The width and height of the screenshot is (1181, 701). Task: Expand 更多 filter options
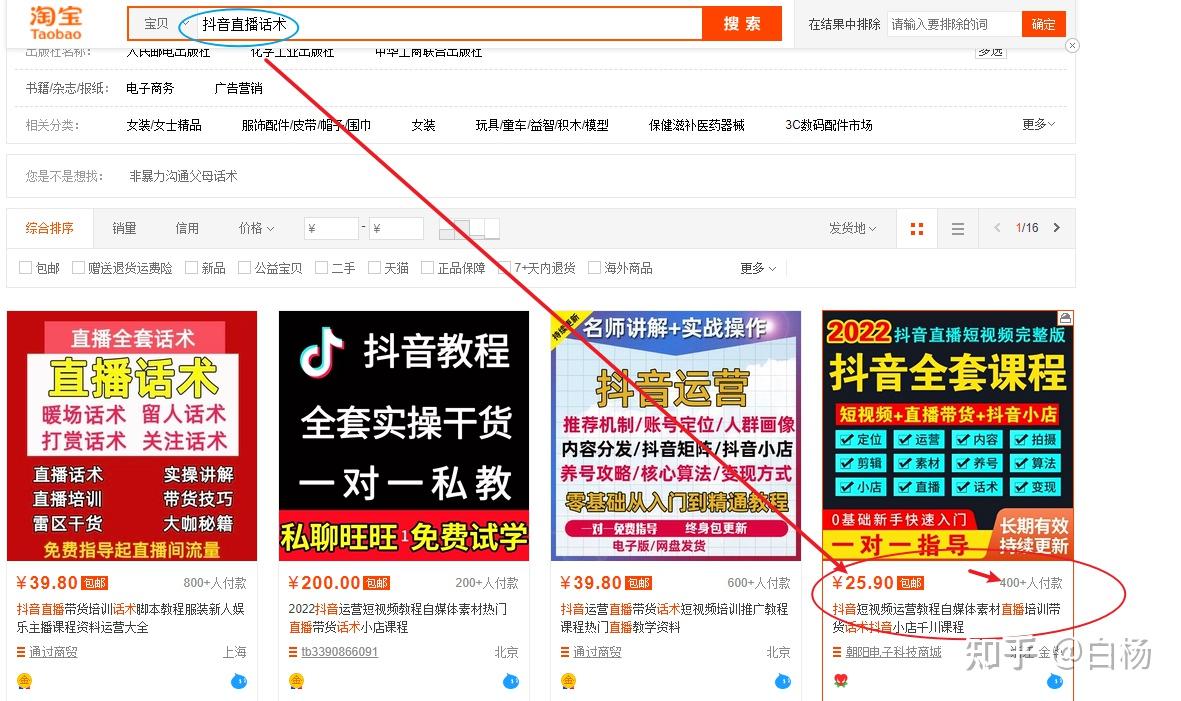[x=758, y=268]
